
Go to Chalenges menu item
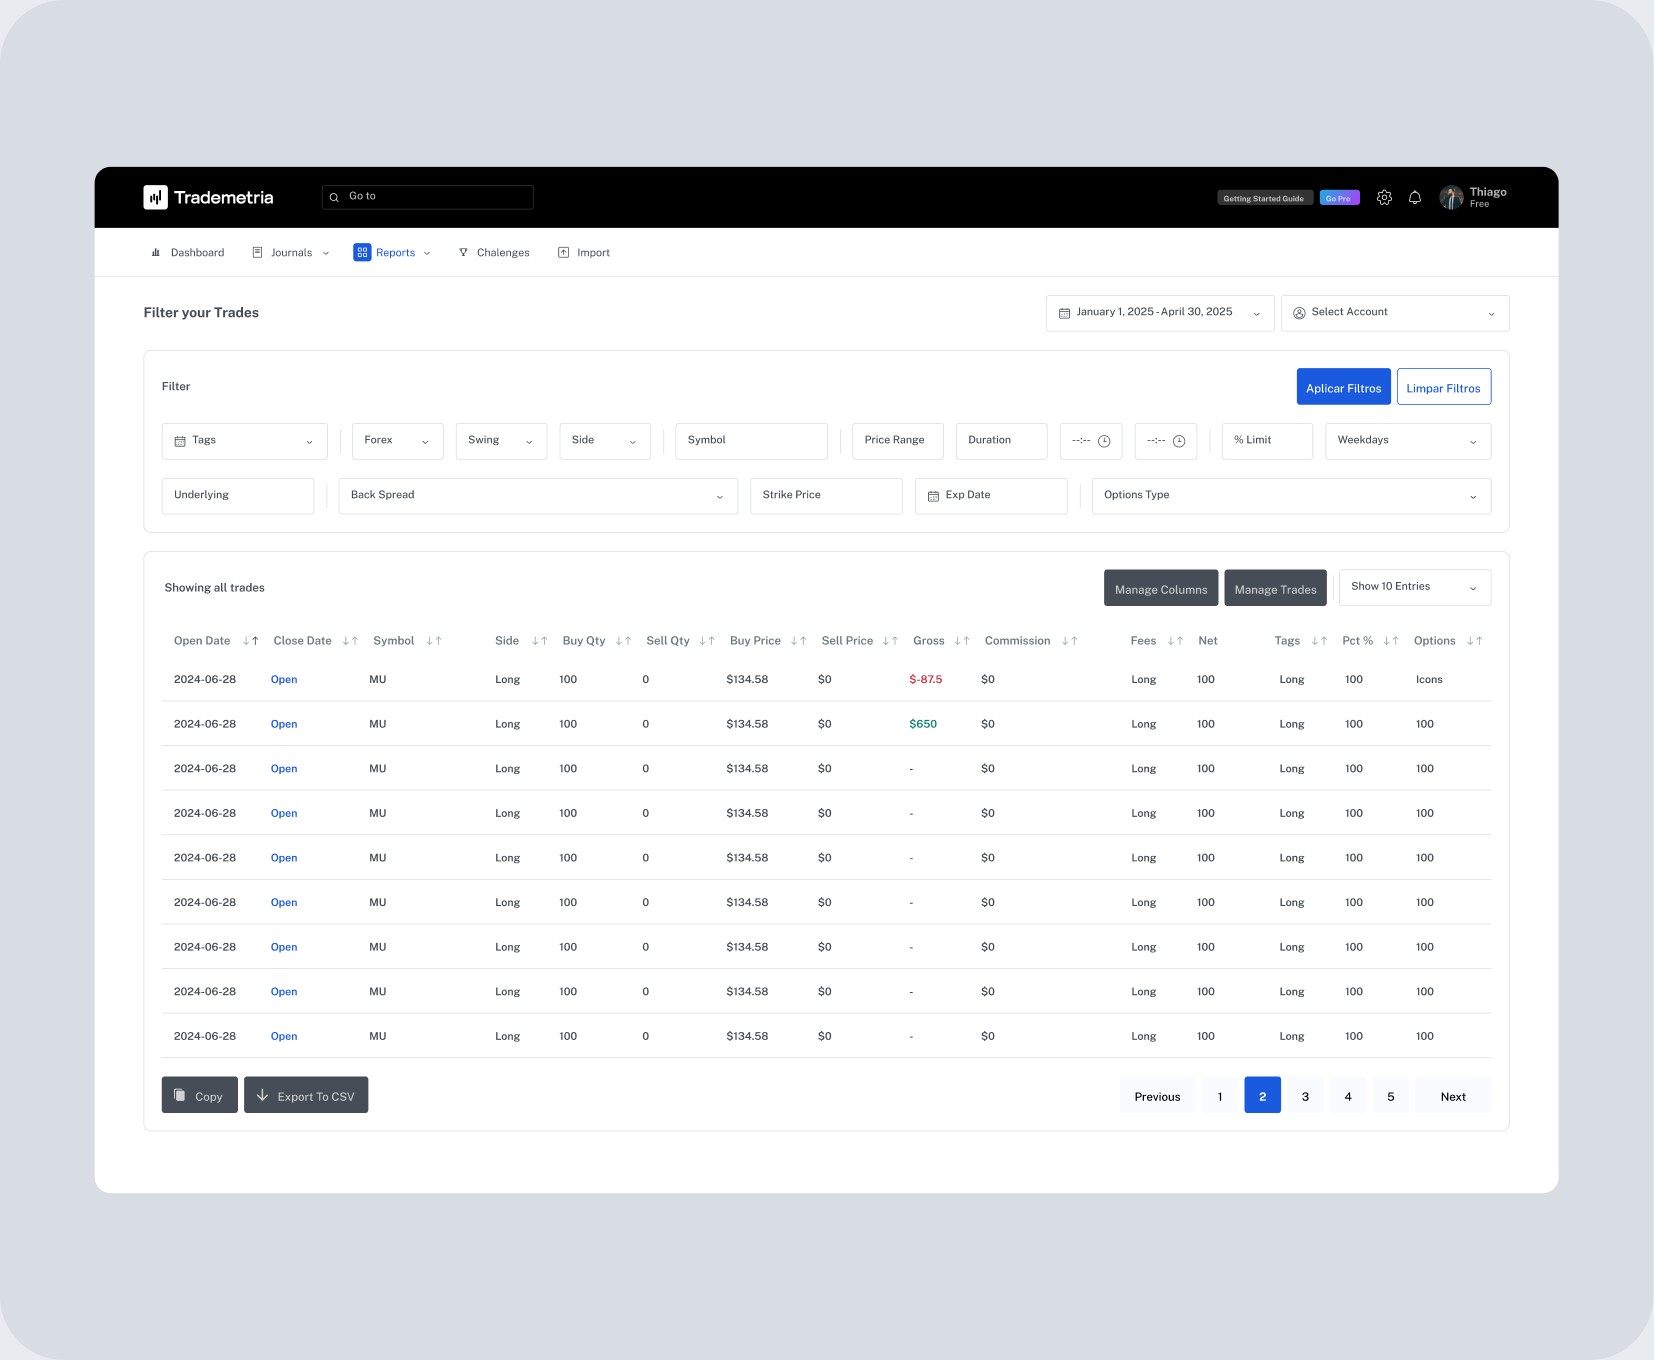coord(493,253)
